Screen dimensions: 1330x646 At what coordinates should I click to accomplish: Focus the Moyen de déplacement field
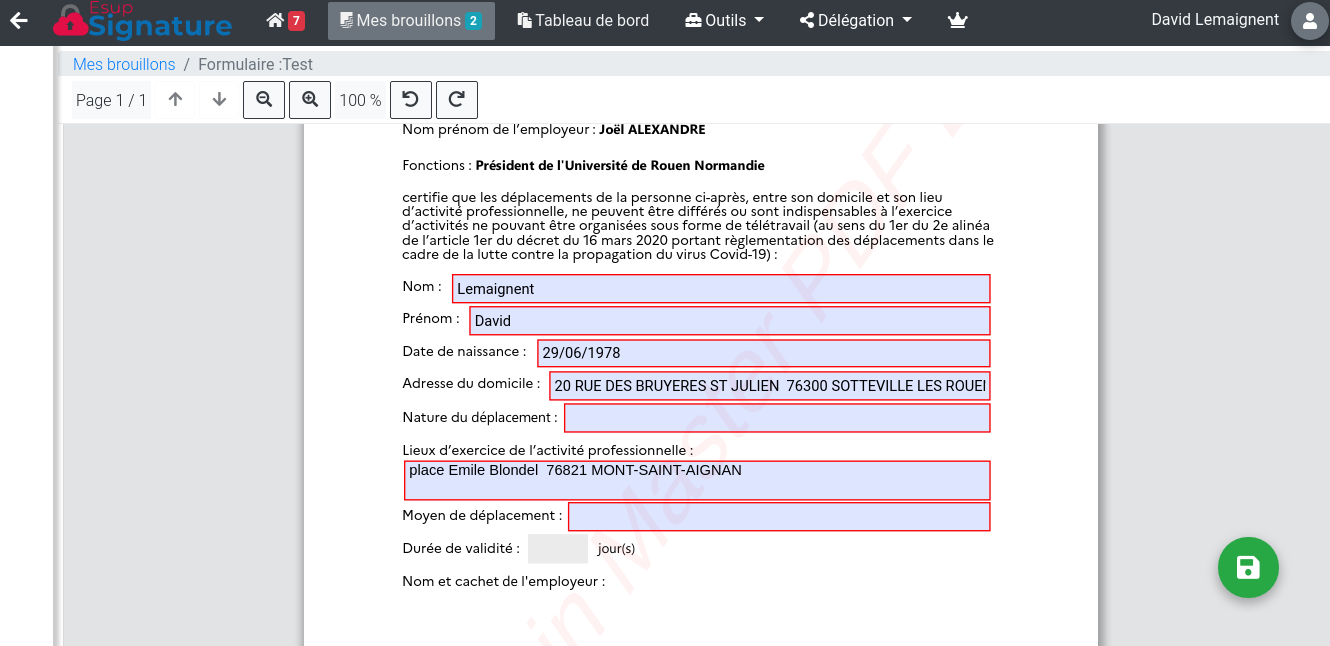point(779,517)
